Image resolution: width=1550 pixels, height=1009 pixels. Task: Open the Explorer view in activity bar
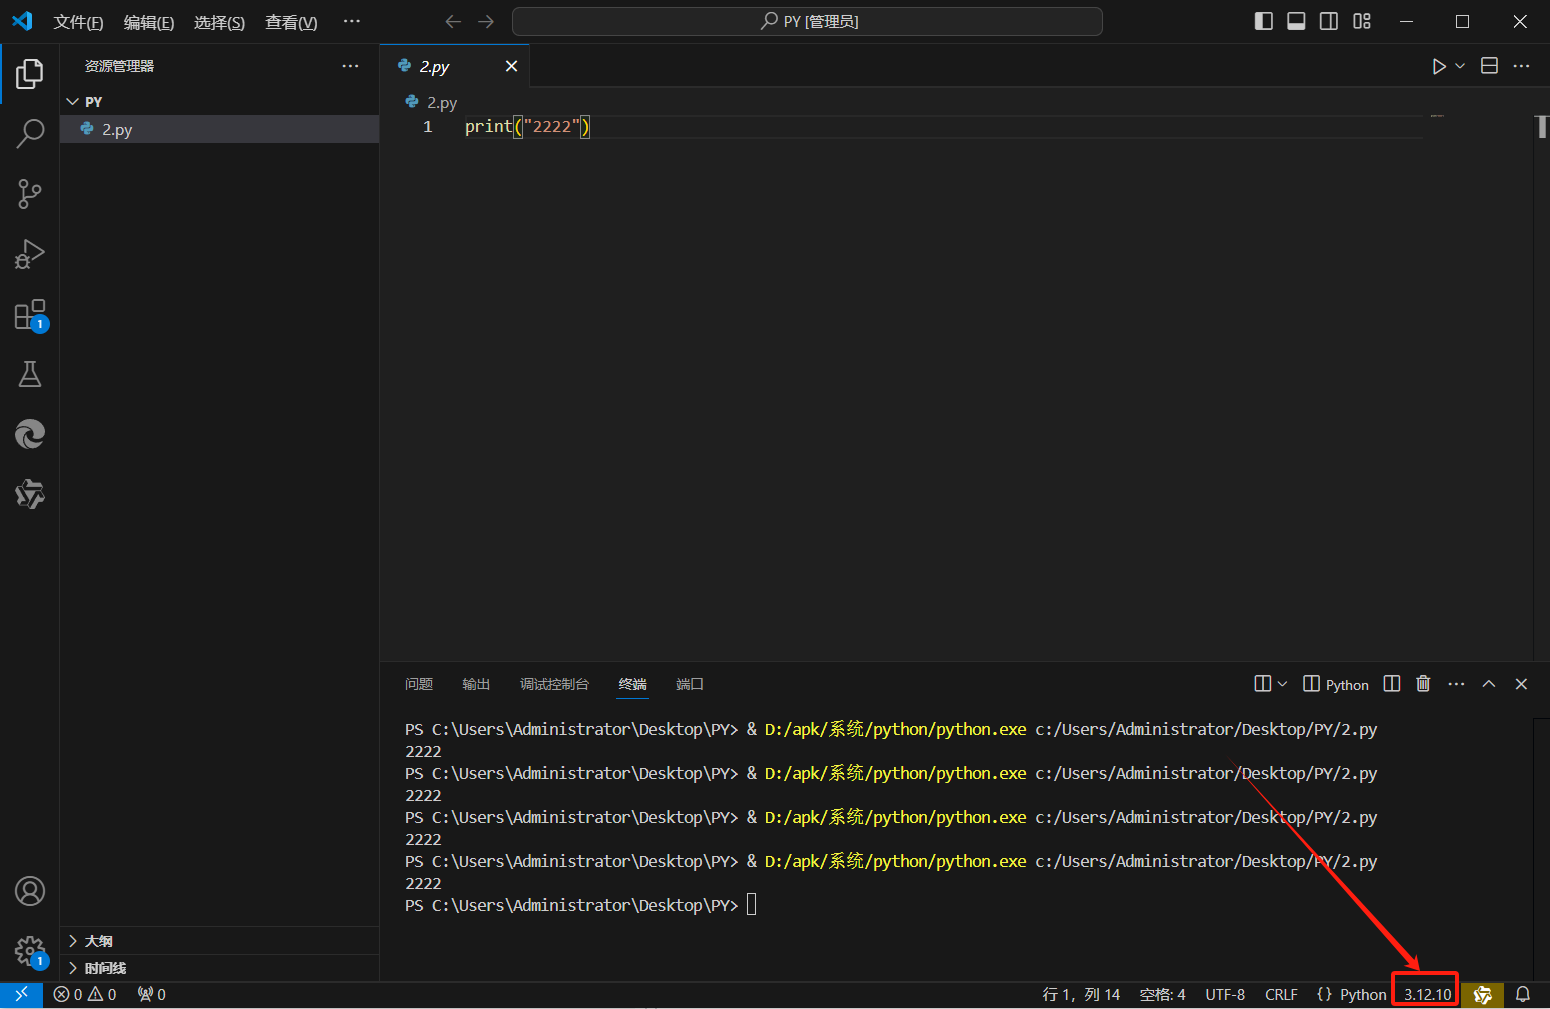point(30,74)
